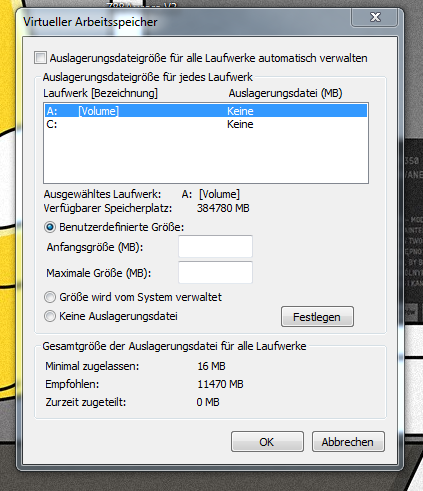Click the Anfangsgröße (MB) input field
This screenshot has width=423, height=491.
click(215, 247)
